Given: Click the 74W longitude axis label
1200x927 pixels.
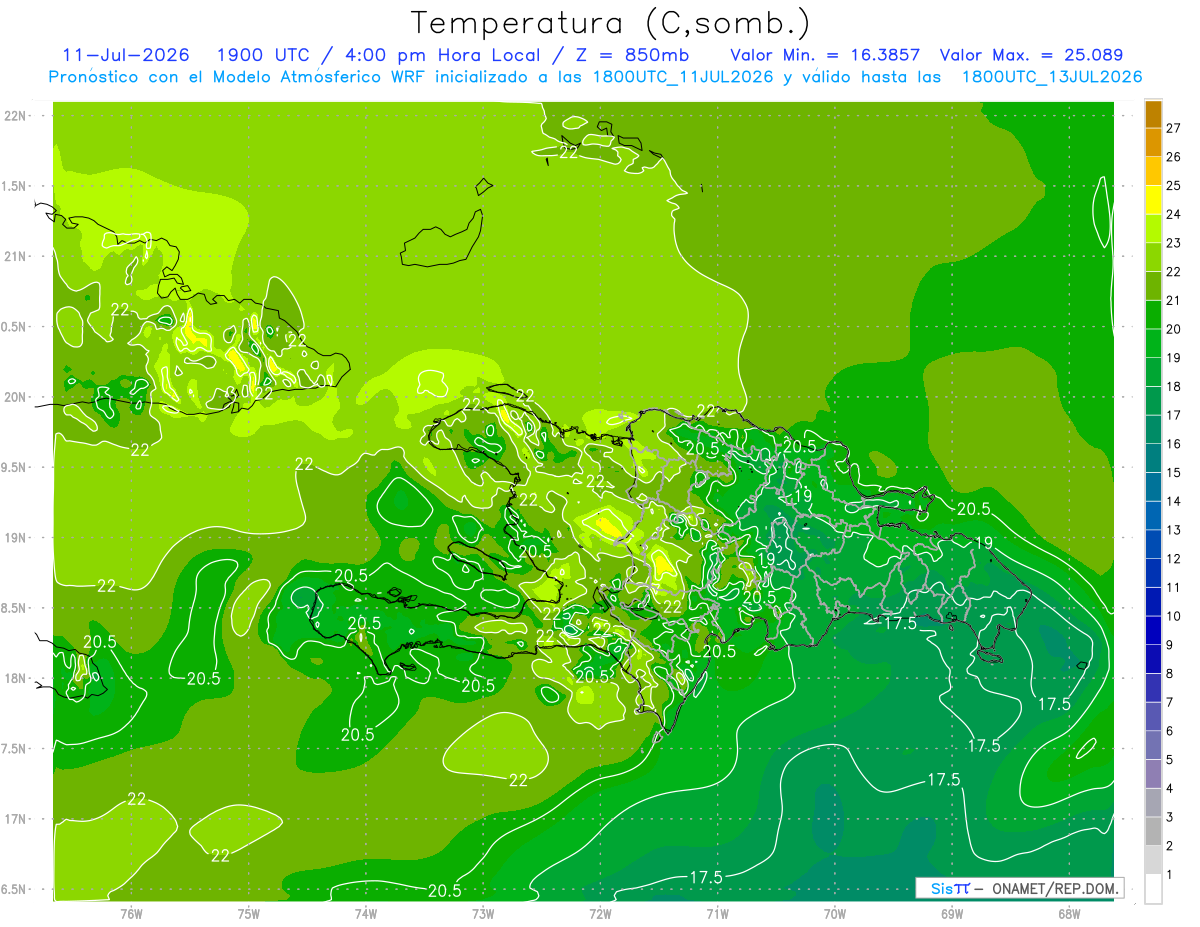Looking at the screenshot, I should pos(365,913).
